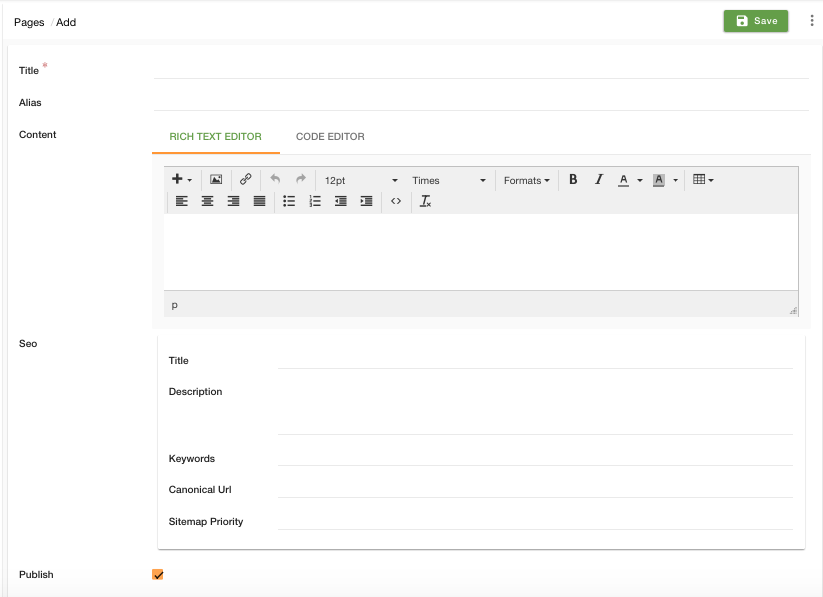
Task: Center align the text
Action: point(207,201)
